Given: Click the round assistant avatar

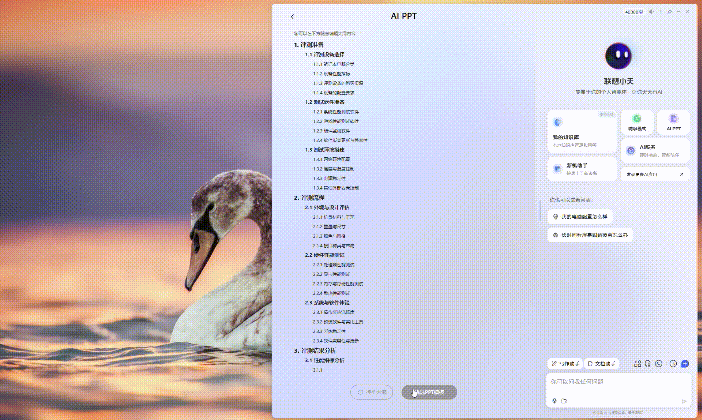Looking at the screenshot, I should point(618,57).
